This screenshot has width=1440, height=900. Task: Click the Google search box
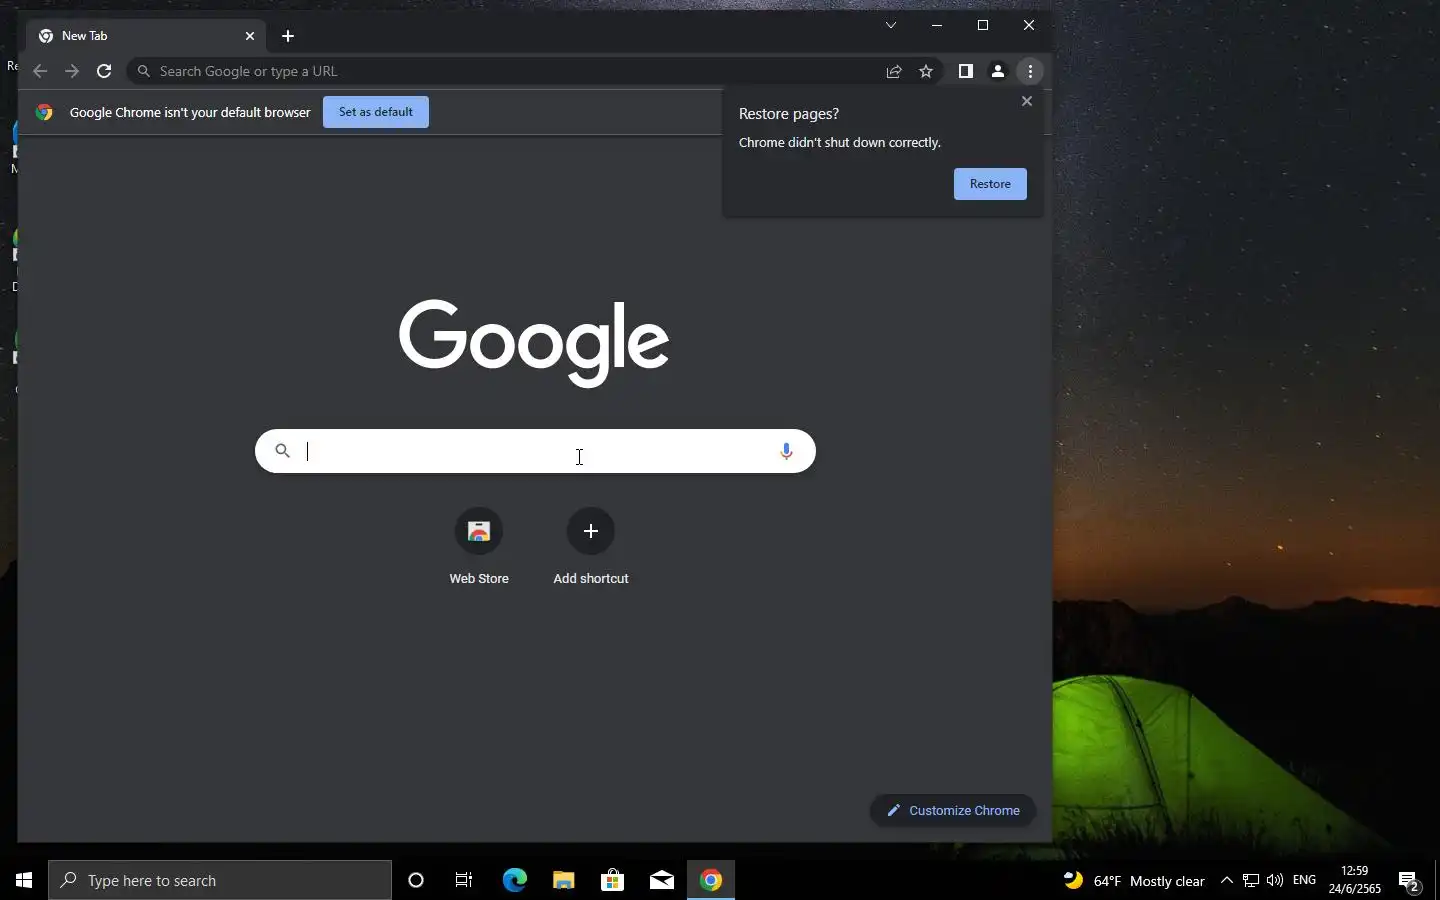[536, 451]
